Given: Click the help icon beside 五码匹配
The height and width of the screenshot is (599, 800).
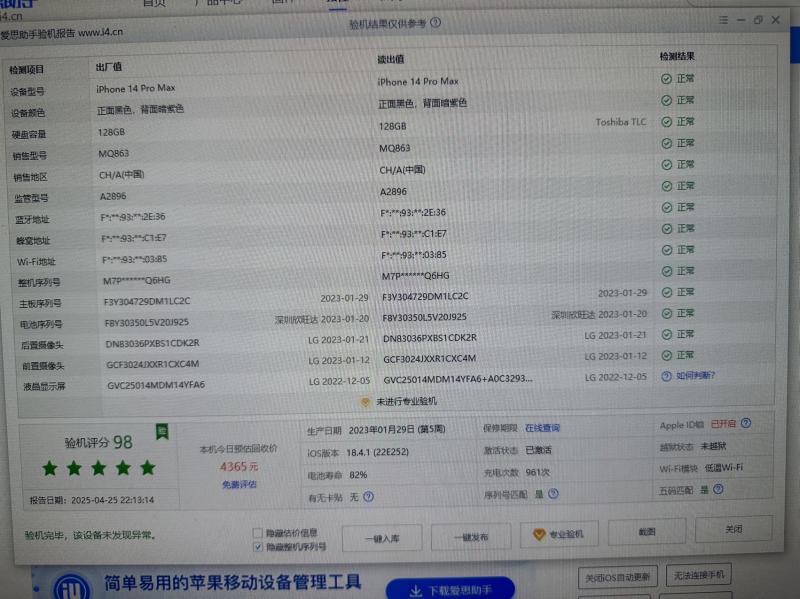Looking at the screenshot, I should [718, 489].
